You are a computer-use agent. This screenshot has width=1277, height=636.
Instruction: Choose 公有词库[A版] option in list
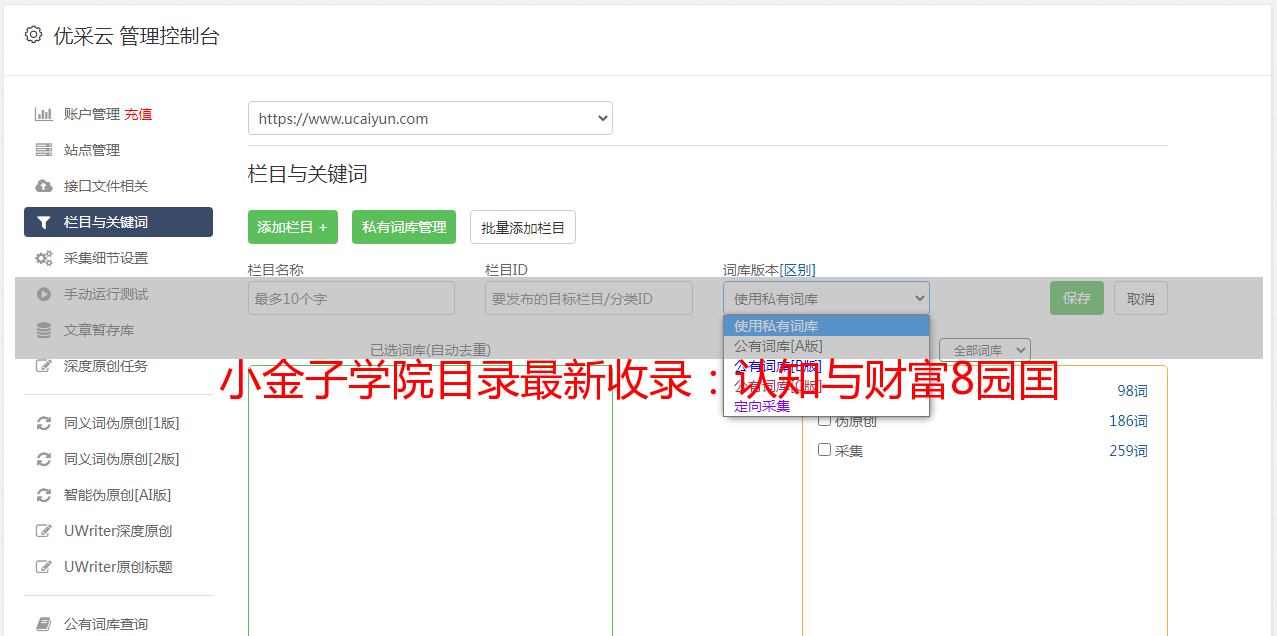point(826,346)
